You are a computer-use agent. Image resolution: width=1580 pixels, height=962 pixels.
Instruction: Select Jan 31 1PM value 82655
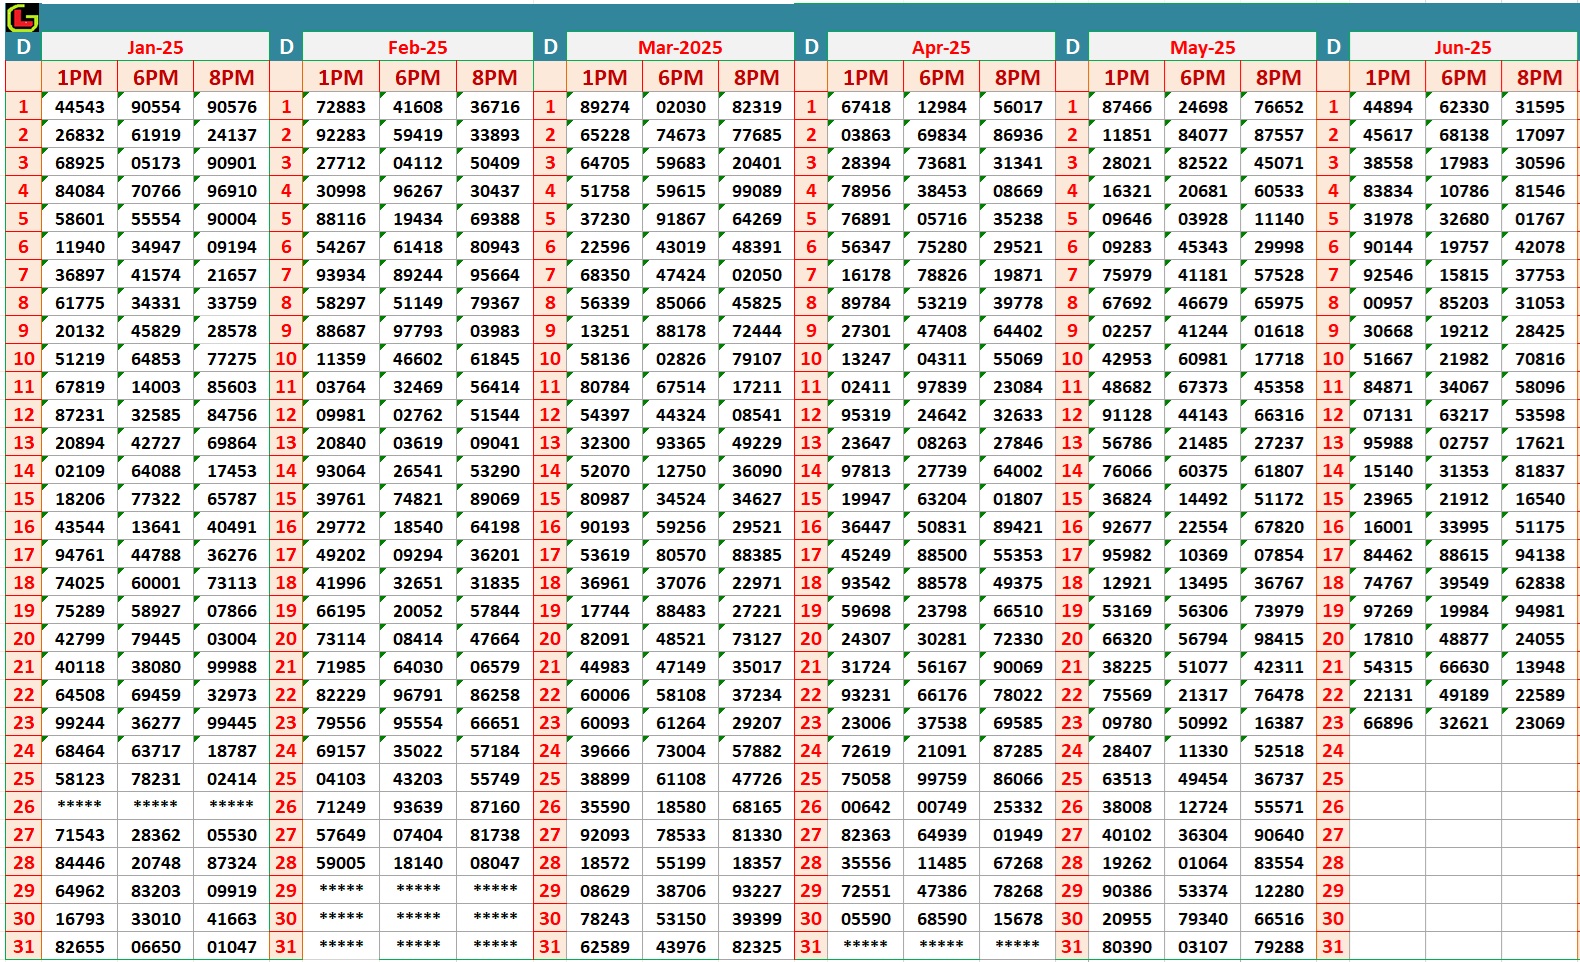click(80, 946)
